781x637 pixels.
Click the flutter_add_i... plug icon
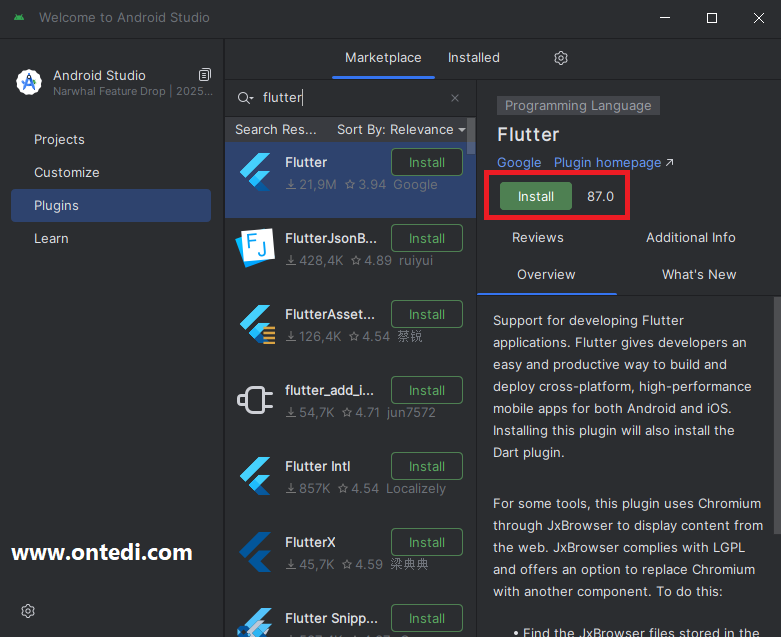click(255, 400)
